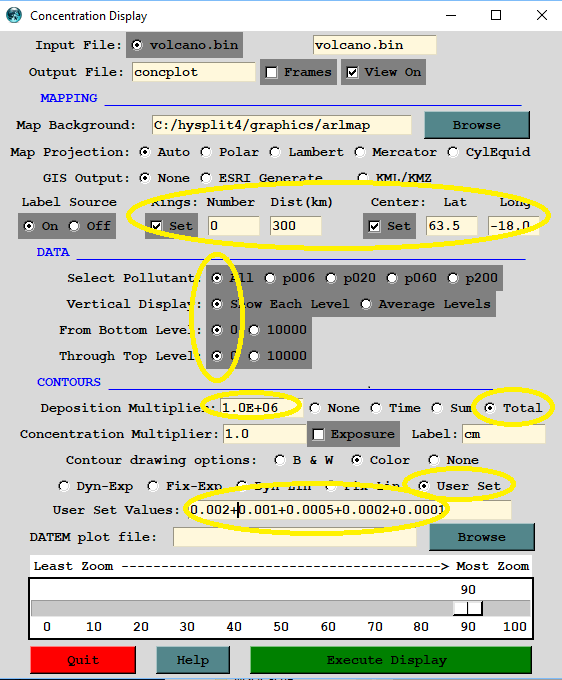Click the Rings Number field
The image size is (562, 680).
[x=233, y=226]
